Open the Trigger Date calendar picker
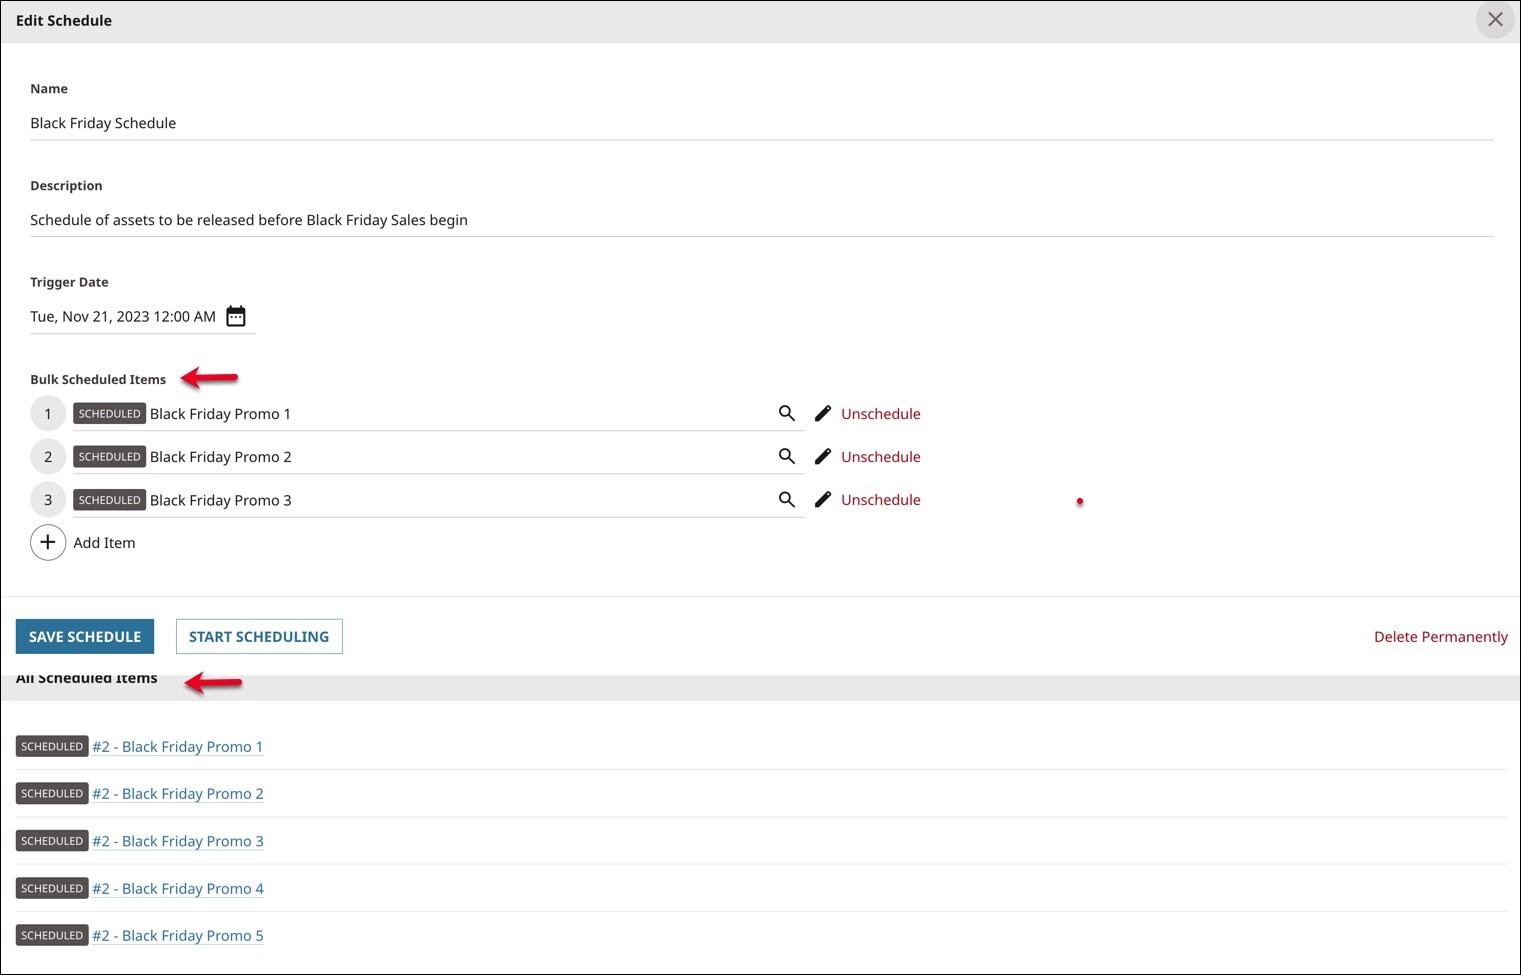 (x=236, y=316)
